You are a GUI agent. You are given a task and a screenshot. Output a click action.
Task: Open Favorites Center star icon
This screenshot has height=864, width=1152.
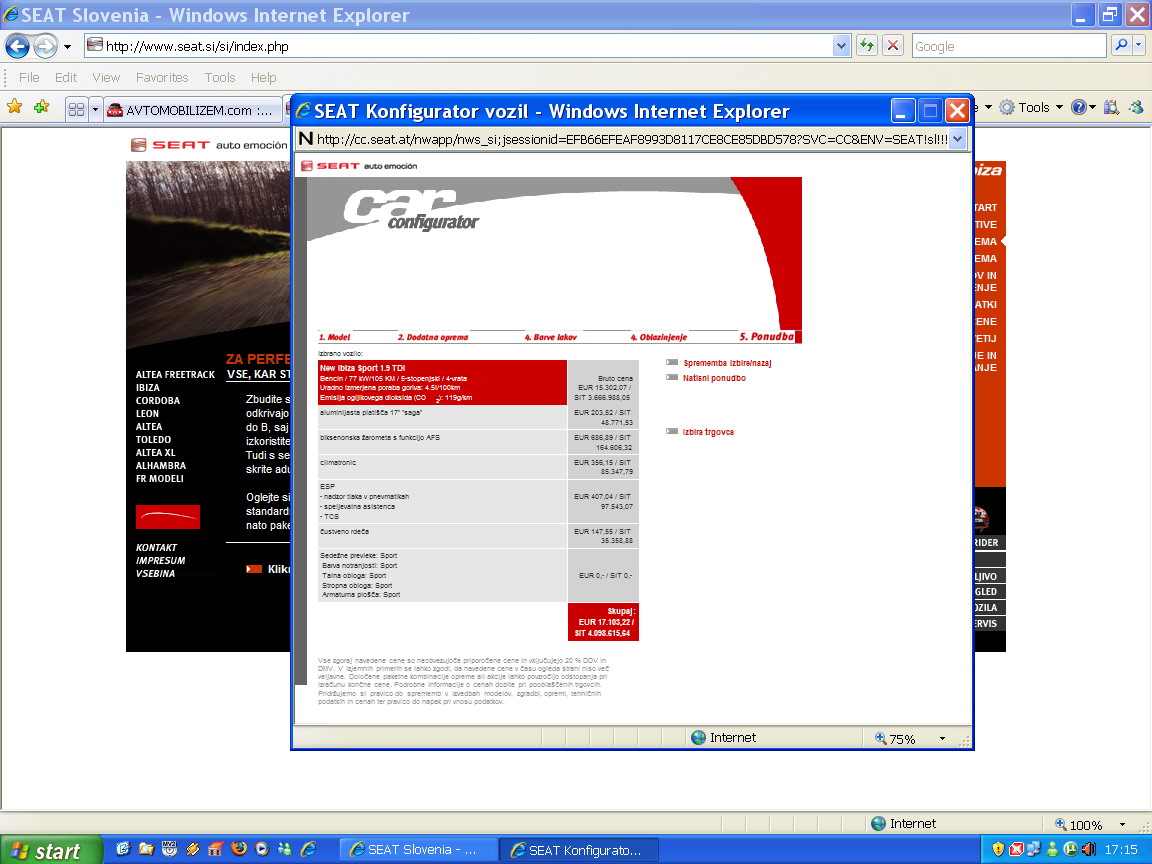(15, 107)
